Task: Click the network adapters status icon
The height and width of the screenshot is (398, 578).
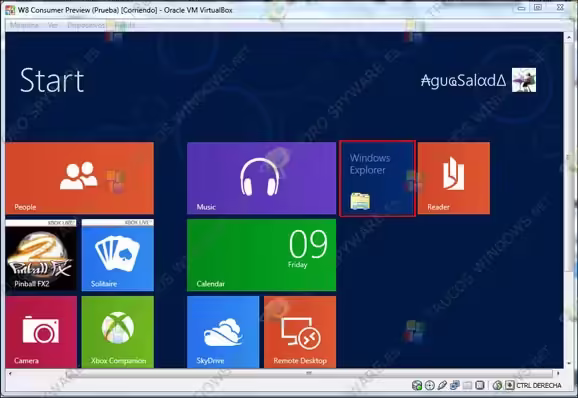Action: [x=455, y=385]
